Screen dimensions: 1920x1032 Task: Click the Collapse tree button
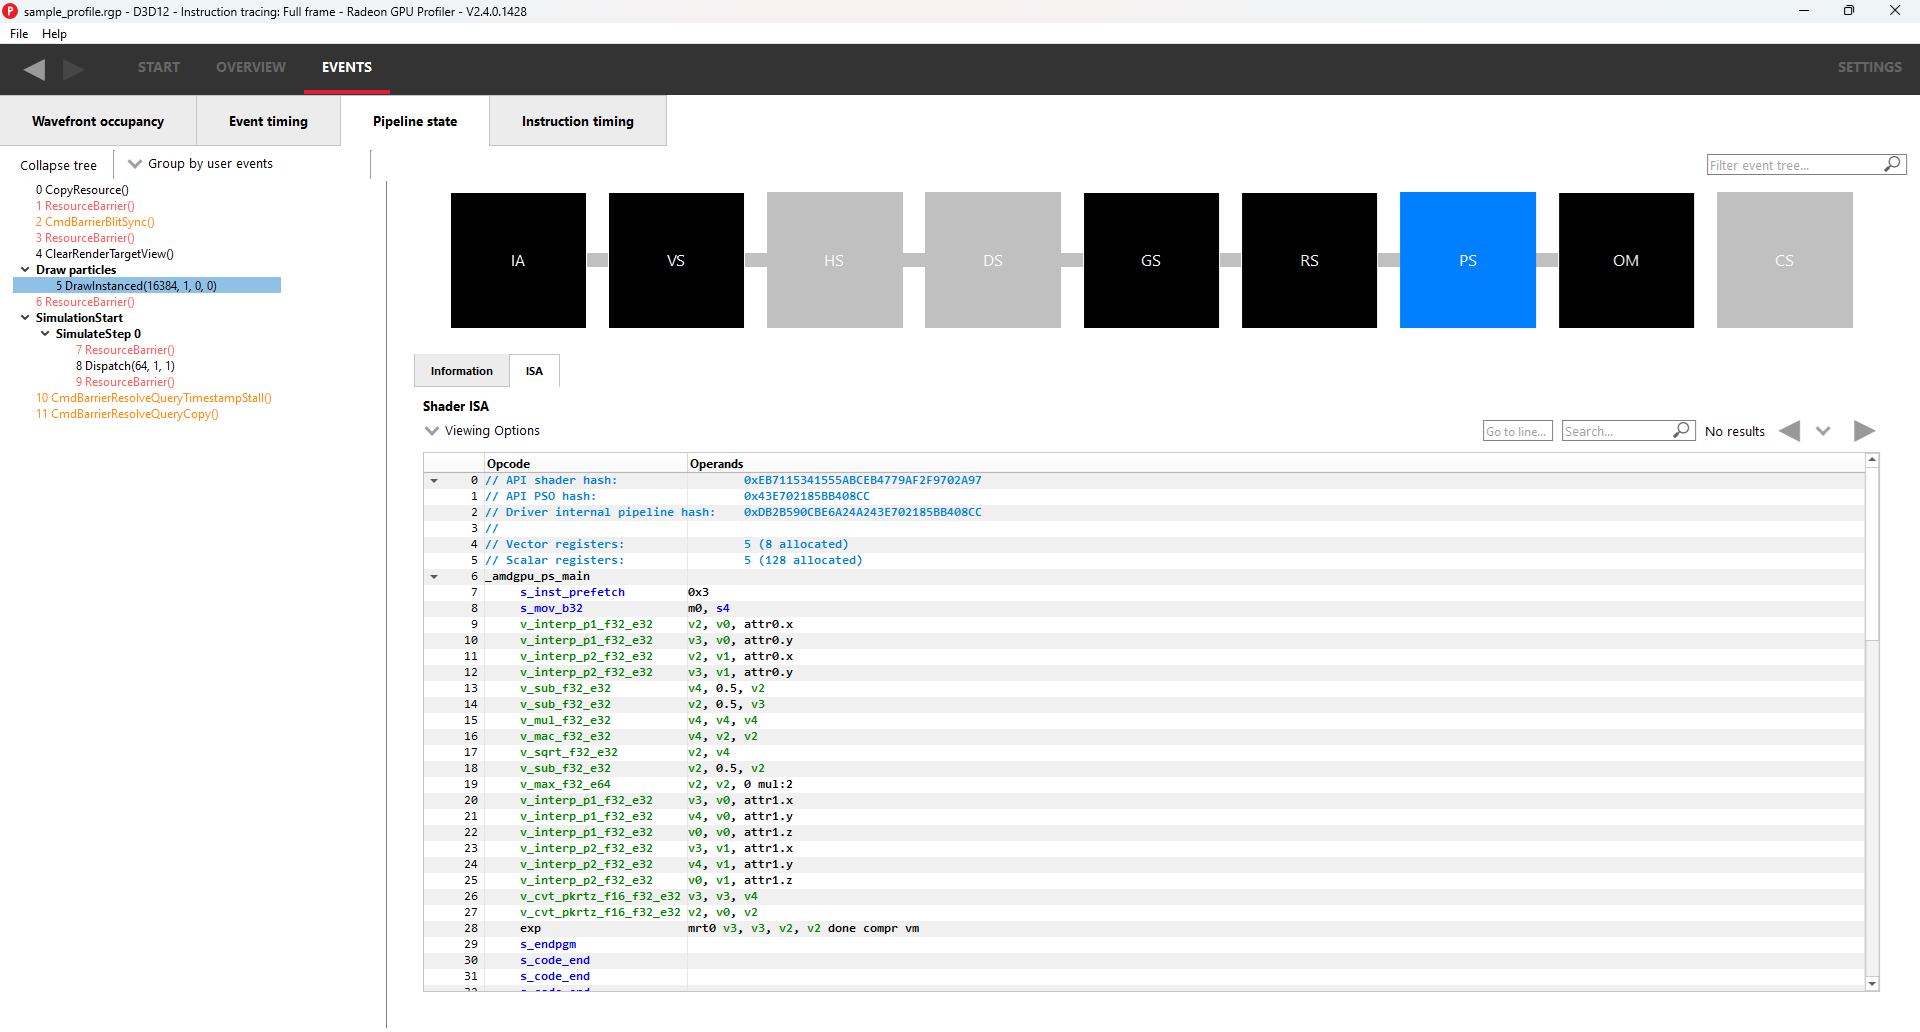point(58,165)
